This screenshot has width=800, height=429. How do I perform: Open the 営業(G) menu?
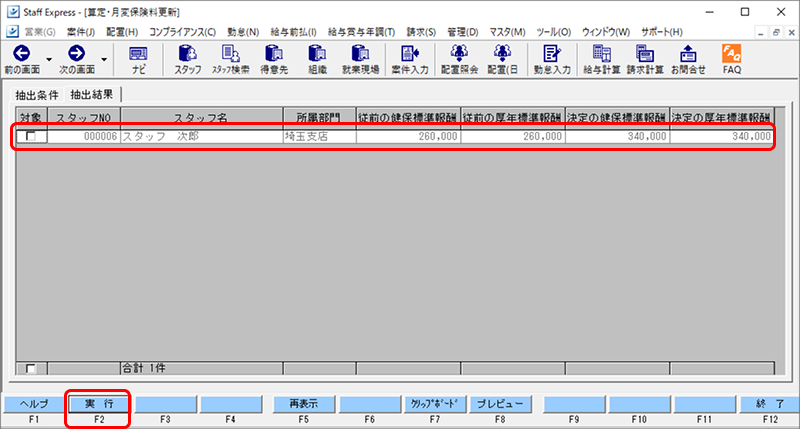point(40,32)
